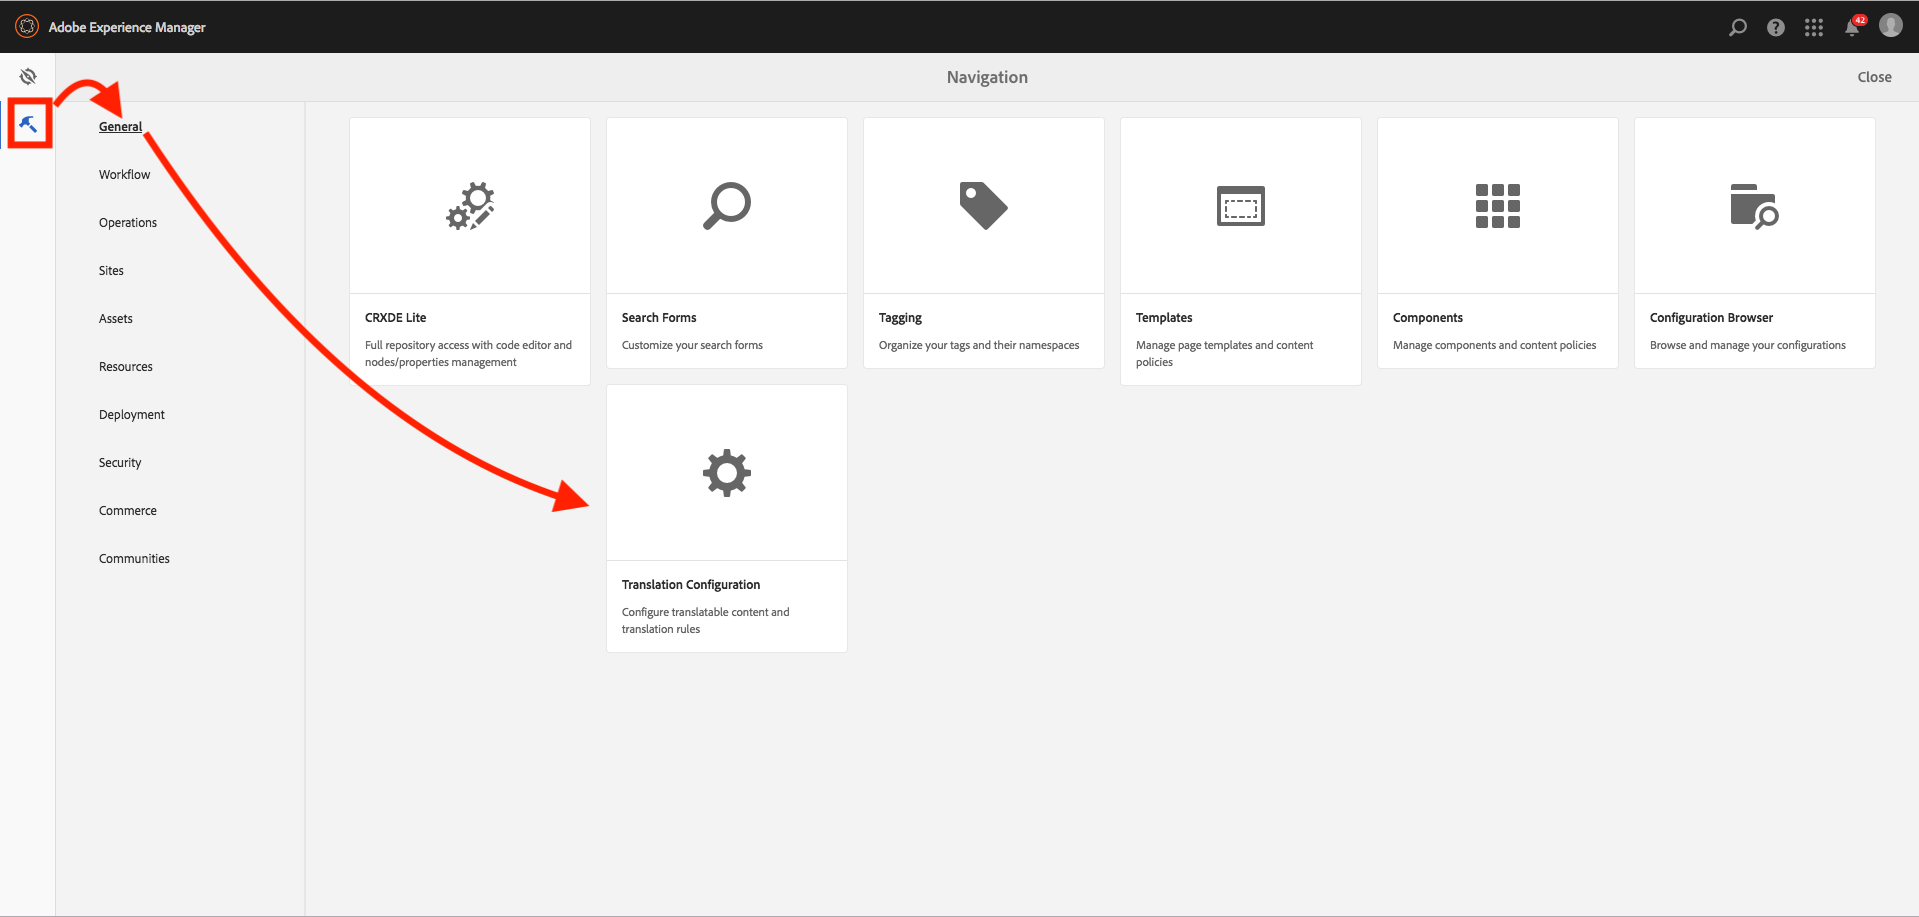1919x917 pixels.
Task: Click the Translation Configuration gear icon
Action: [727, 473]
